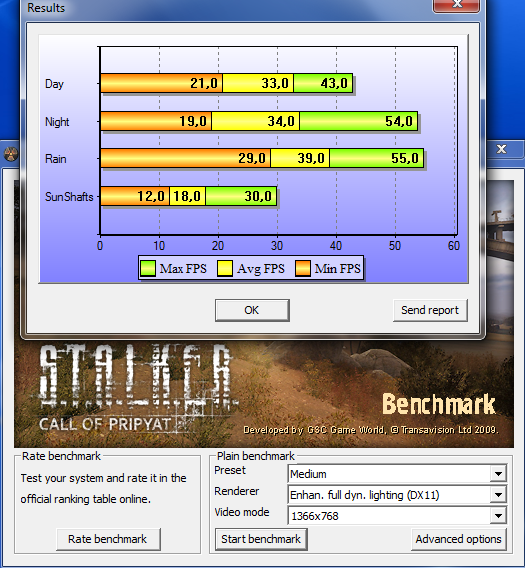The width and height of the screenshot is (525, 568).
Task: Click the Start benchmark button
Action: pos(261,539)
